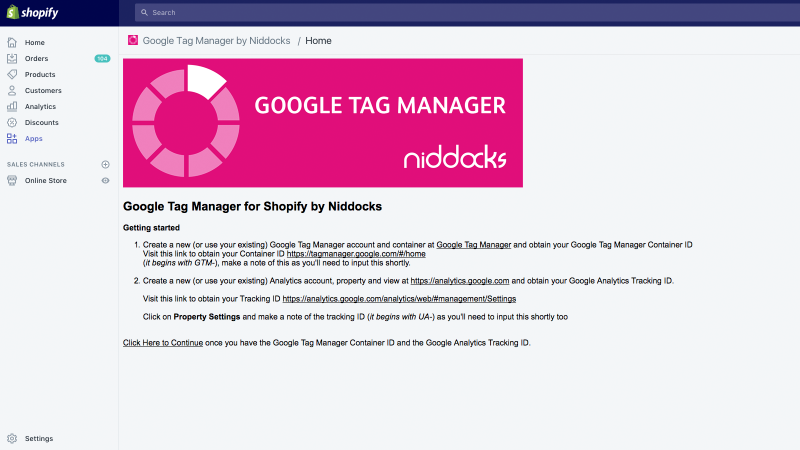Select the Orders inbox icon
Image resolution: width=800 pixels, height=450 pixels.
pos(12,58)
